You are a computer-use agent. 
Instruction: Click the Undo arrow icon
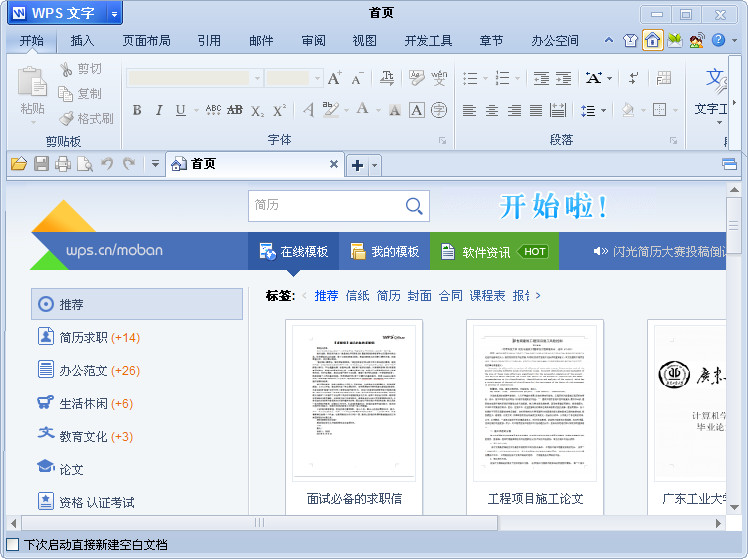click(107, 164)
